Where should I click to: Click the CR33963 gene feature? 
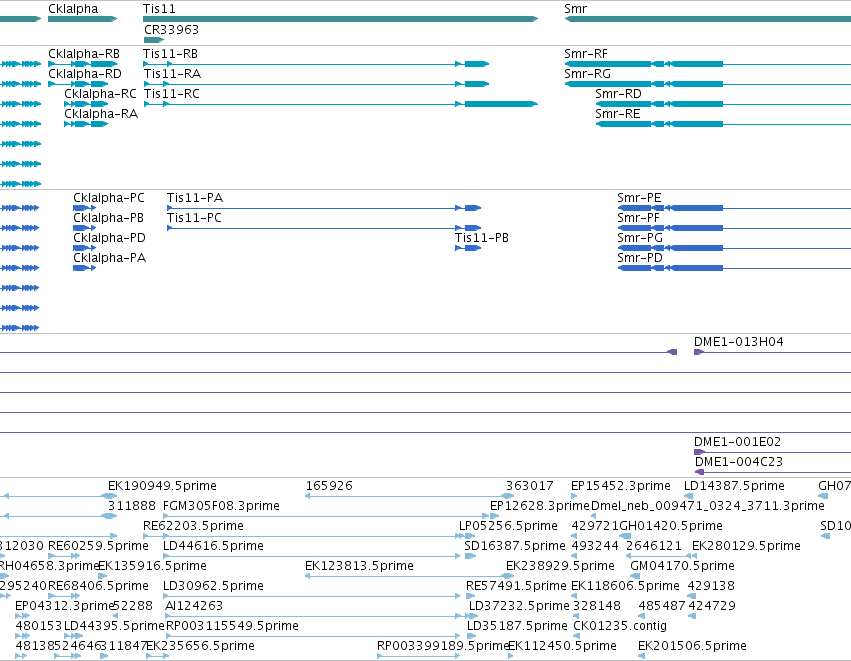pos(154,40)
